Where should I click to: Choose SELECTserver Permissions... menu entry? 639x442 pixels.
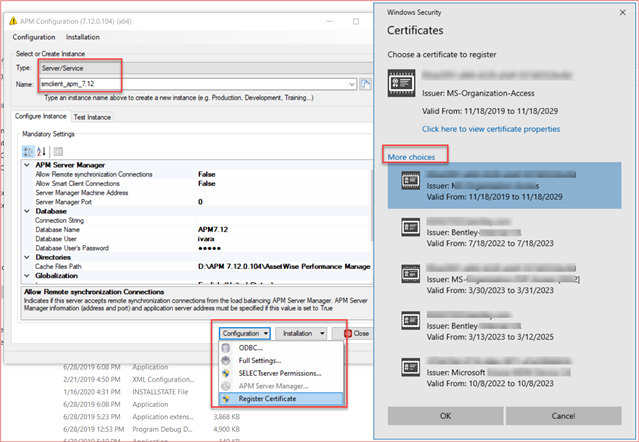point(281,373)
